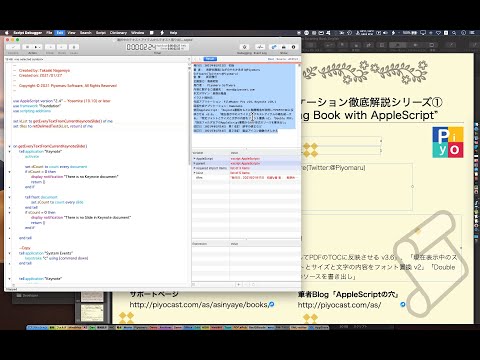Click the minus button below expressions
Image resolution: width=480 pixels, height=360 pixels.
[x=246, y=284]
